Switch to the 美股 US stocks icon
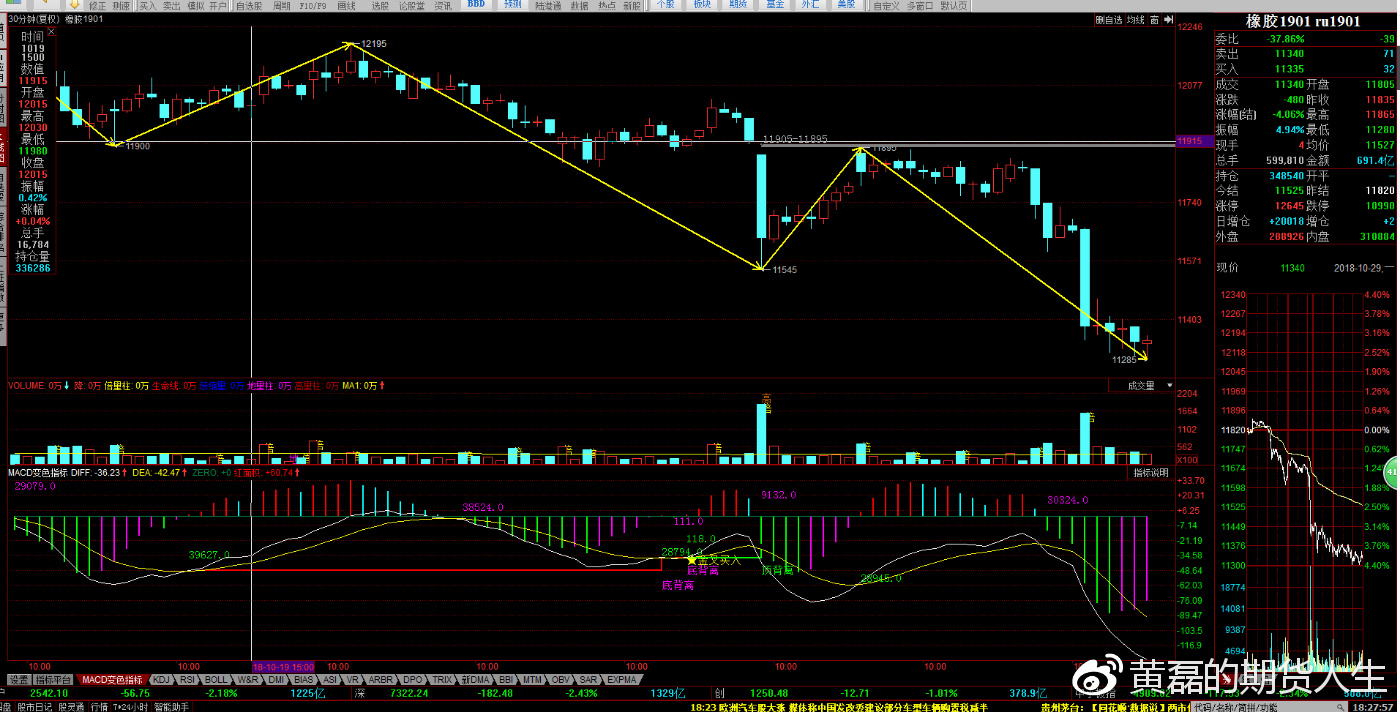 click(846, 5)
